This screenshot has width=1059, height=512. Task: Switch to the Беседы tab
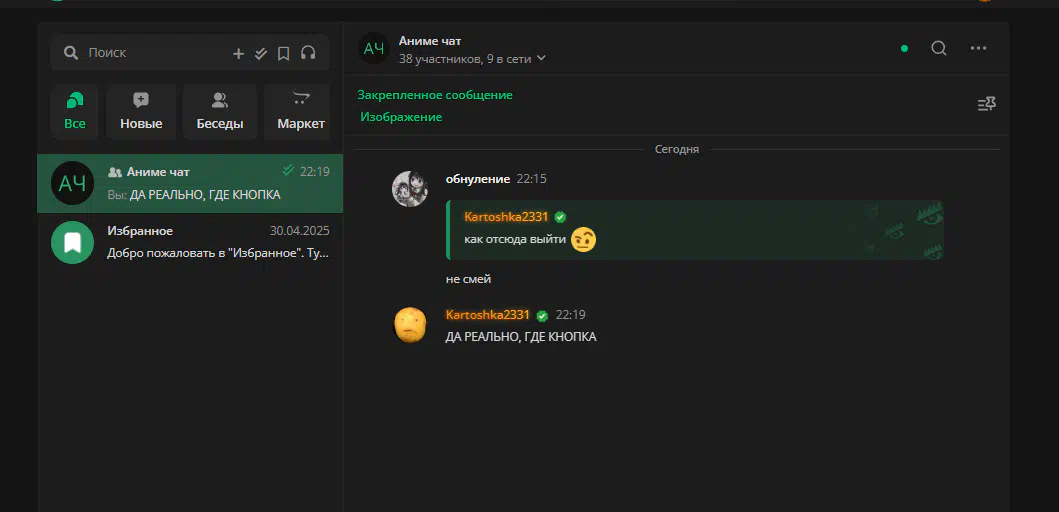[x=220, y=111]
